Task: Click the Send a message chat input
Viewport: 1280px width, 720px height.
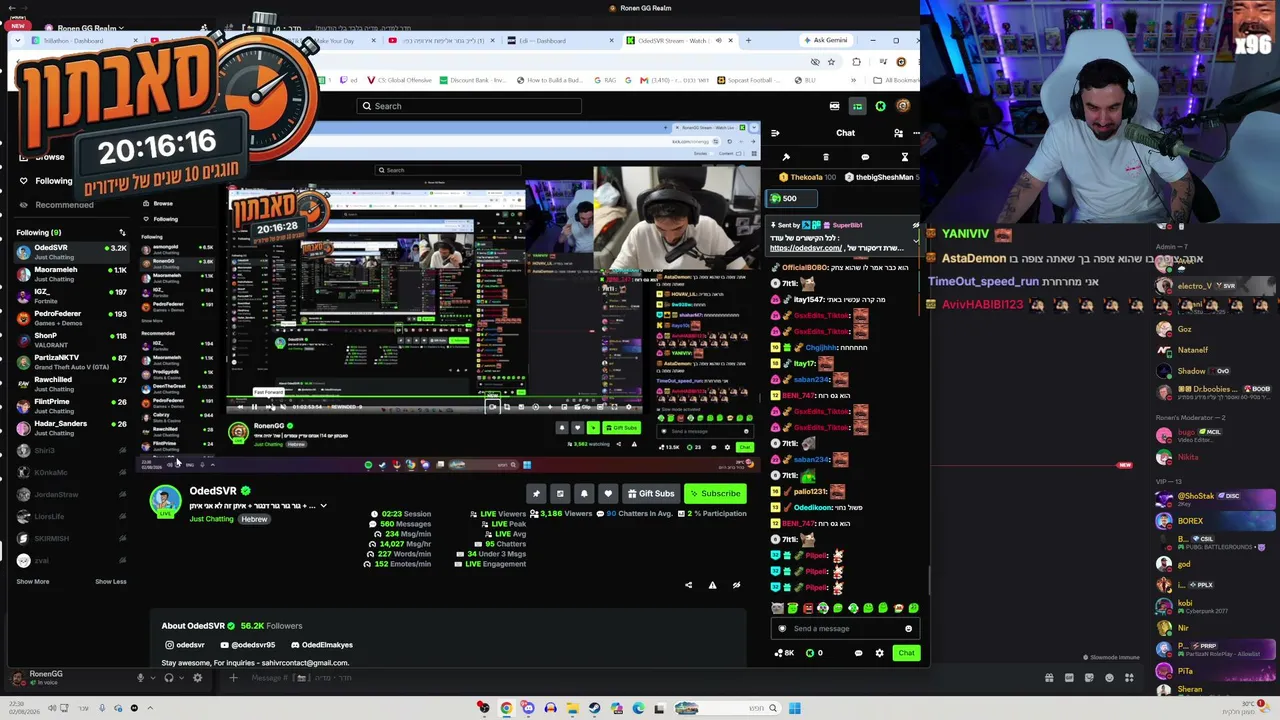Action: click(x=845, y=629)
